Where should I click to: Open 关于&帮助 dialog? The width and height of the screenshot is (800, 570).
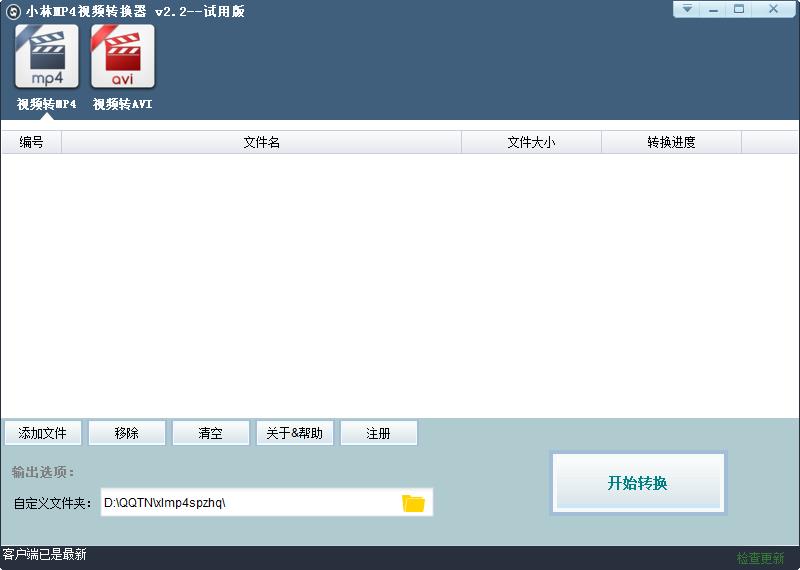[294, 433]
